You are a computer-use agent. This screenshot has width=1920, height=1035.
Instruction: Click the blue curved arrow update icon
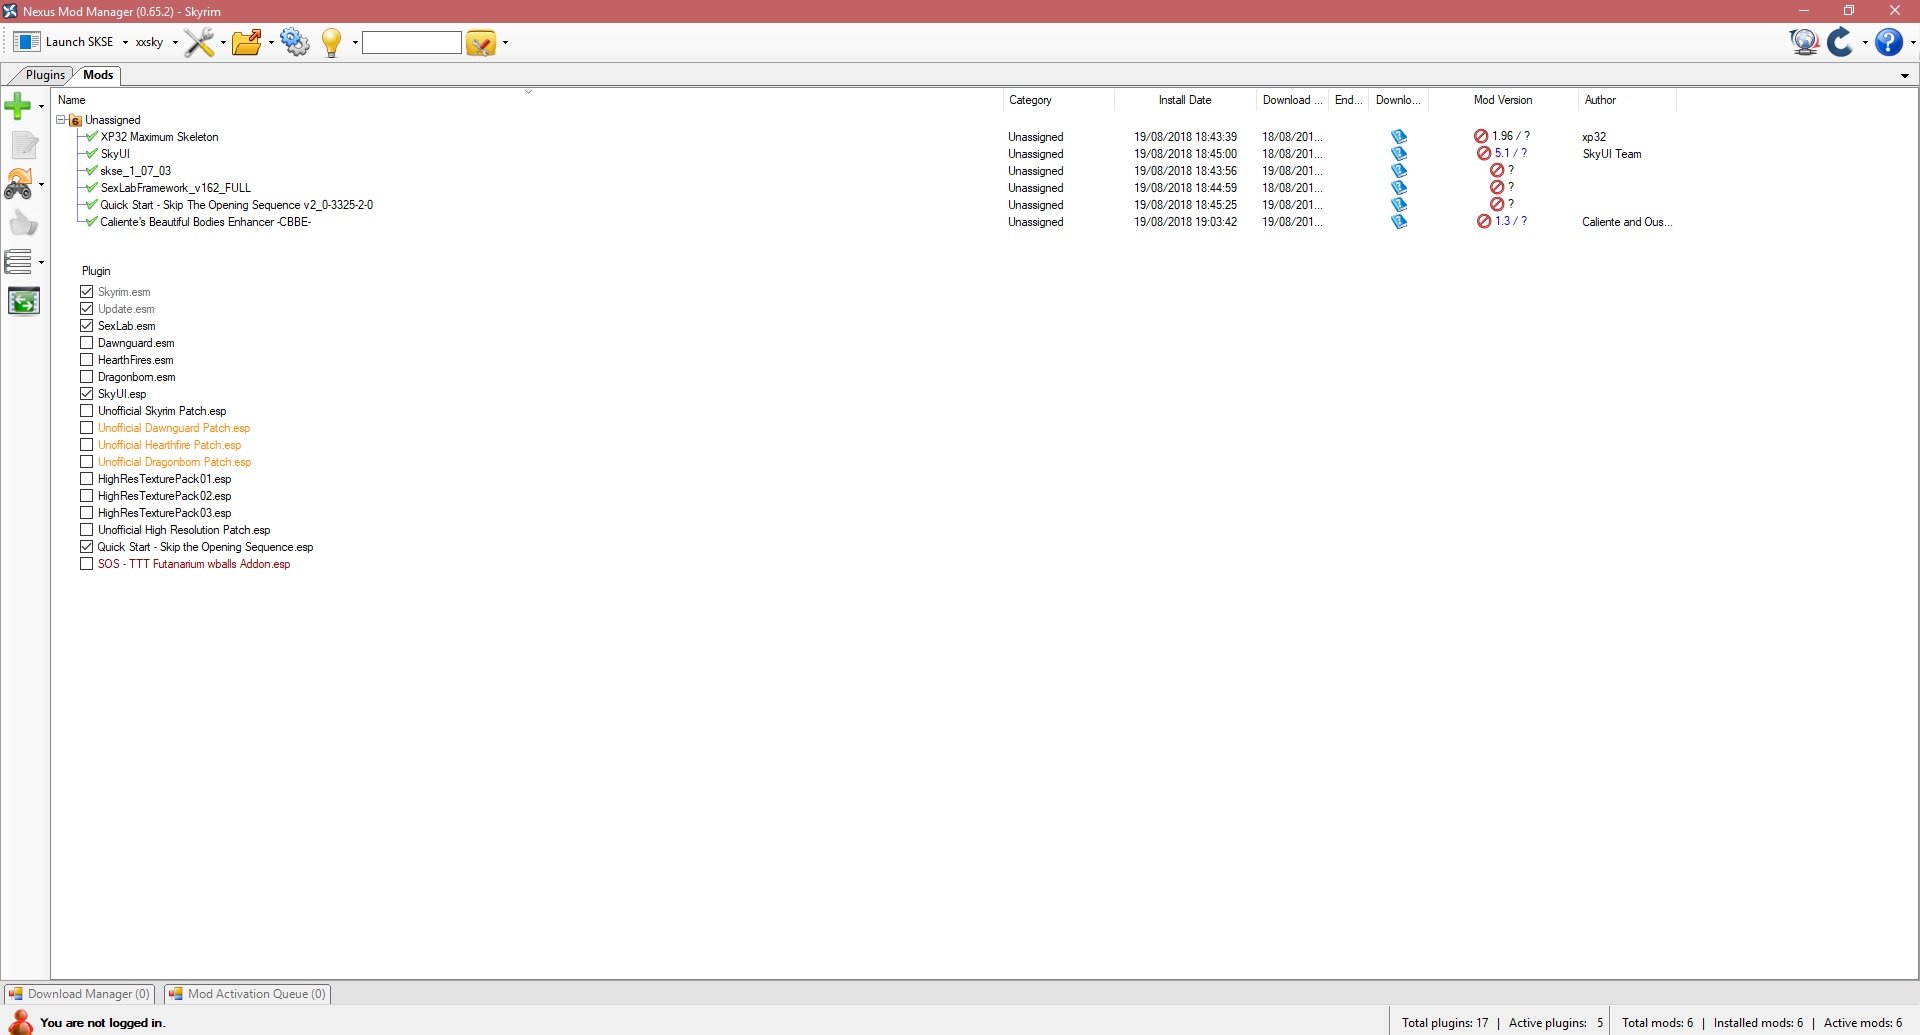tap(1840, 42)
